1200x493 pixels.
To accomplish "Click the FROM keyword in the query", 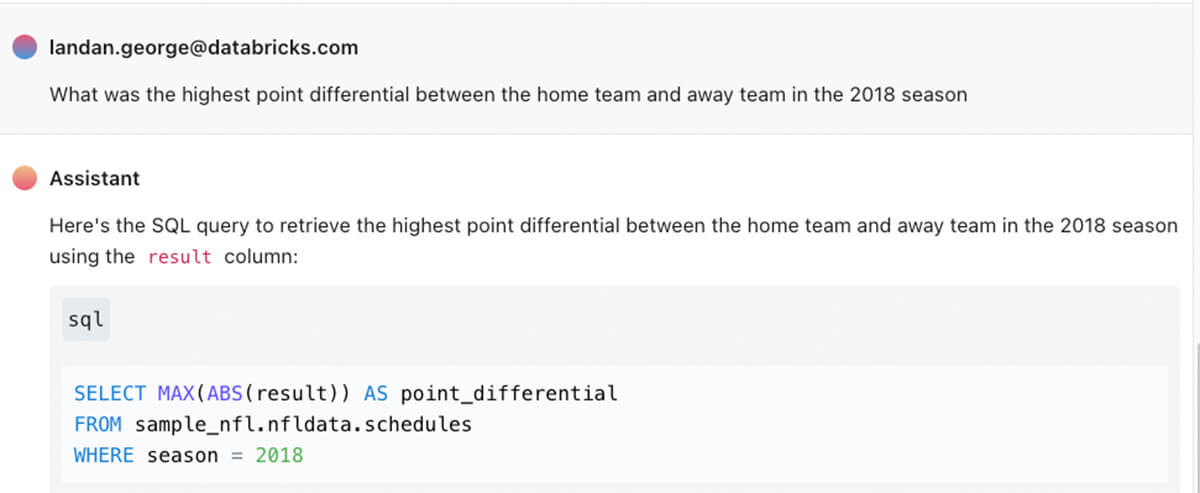I will tap(98, 425).
